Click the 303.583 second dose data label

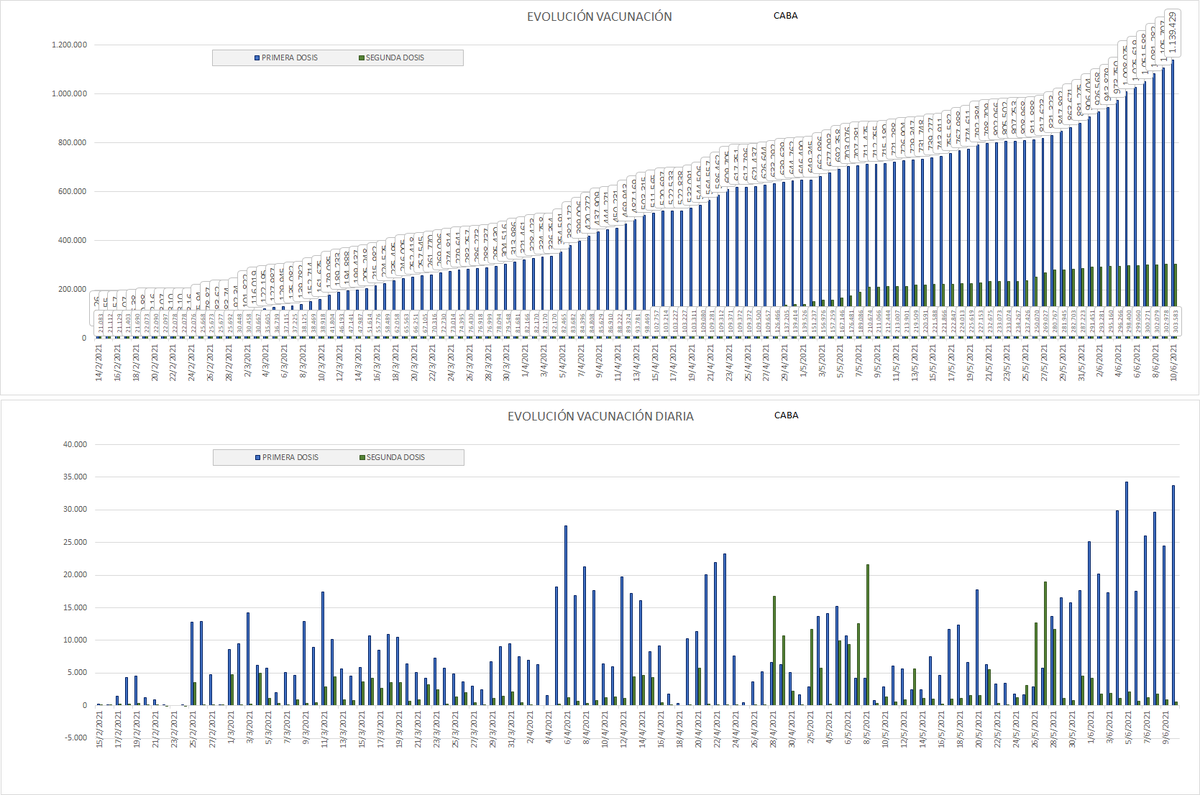(1174, 322)
